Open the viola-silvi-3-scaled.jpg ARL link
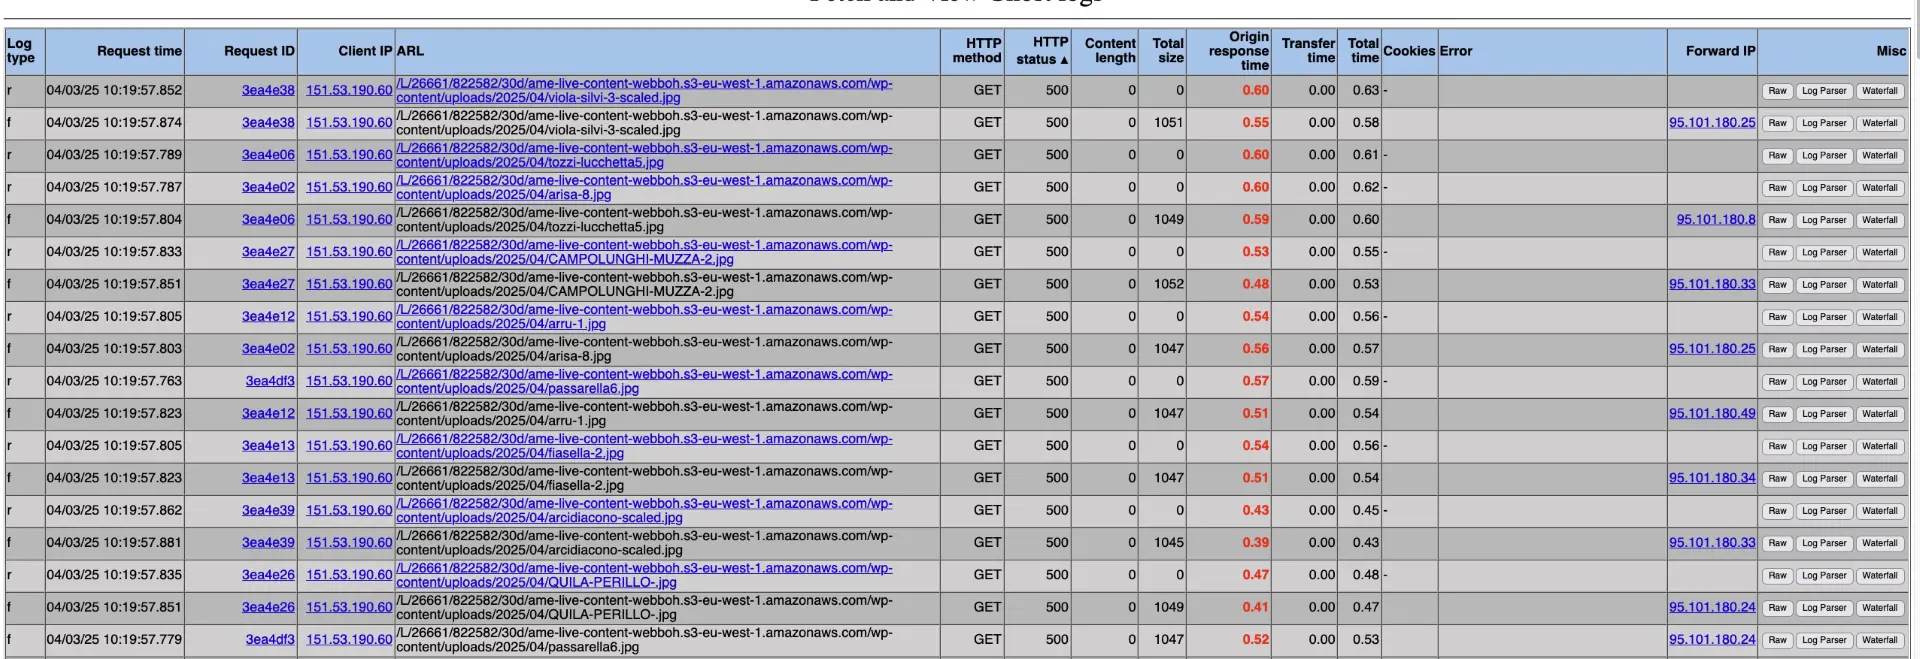Viewport: 1920px width, 659px height. (644, 91)
